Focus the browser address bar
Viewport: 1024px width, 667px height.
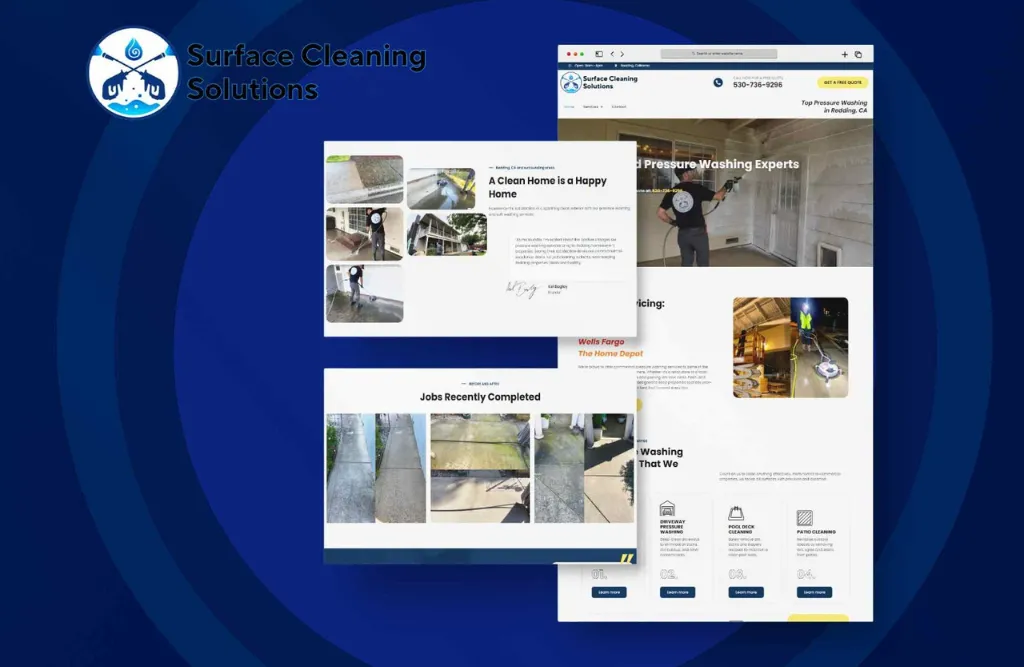(718, 54)
